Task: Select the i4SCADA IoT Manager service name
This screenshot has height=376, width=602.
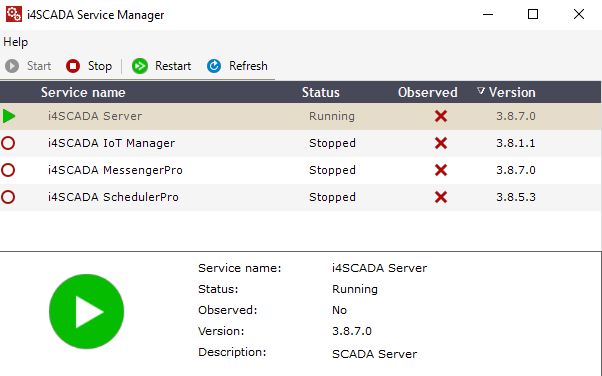Action: [111, 143]
